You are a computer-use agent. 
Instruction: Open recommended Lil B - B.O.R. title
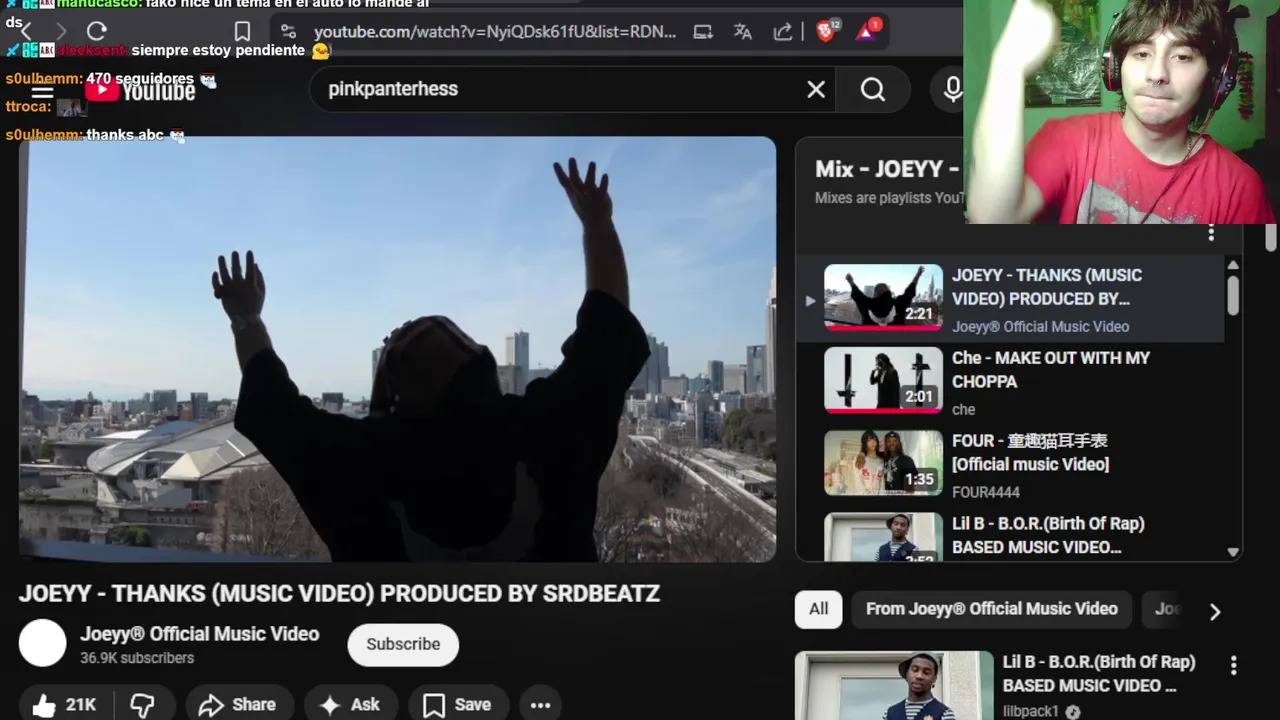[1099, 674]
